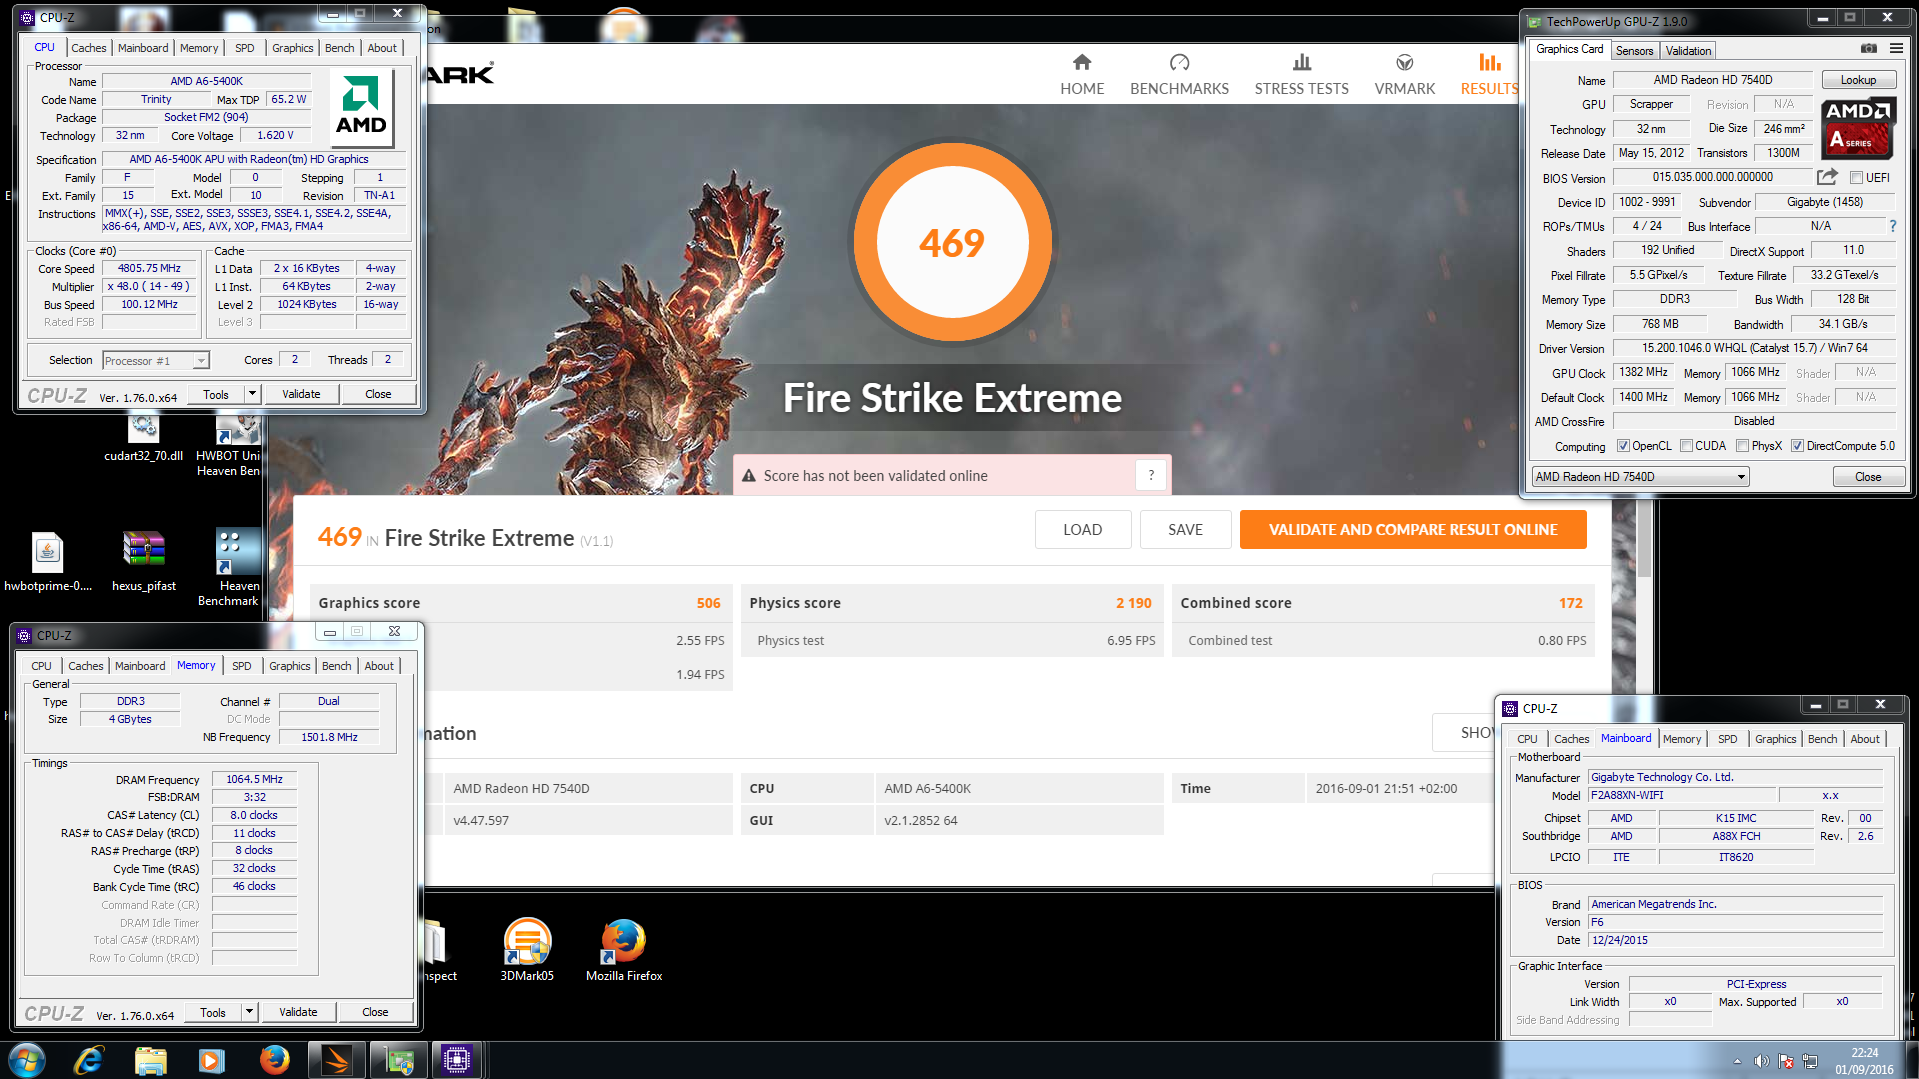Open Windows Explorer from the taskbar

click(x=150, y=1059)
